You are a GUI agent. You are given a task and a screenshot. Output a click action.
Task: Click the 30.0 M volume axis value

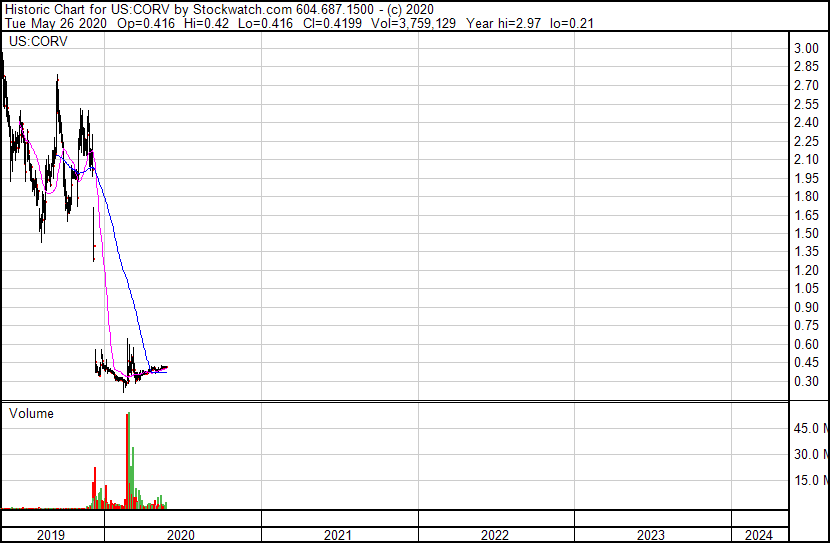point(811,454)
